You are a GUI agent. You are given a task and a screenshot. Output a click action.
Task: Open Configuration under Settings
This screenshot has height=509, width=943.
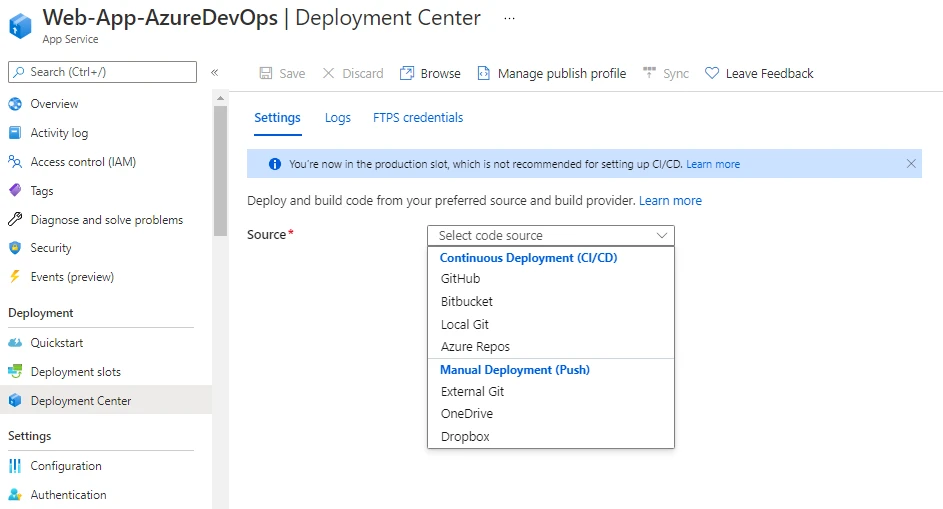pyautogui.click(x=66, y=466)
